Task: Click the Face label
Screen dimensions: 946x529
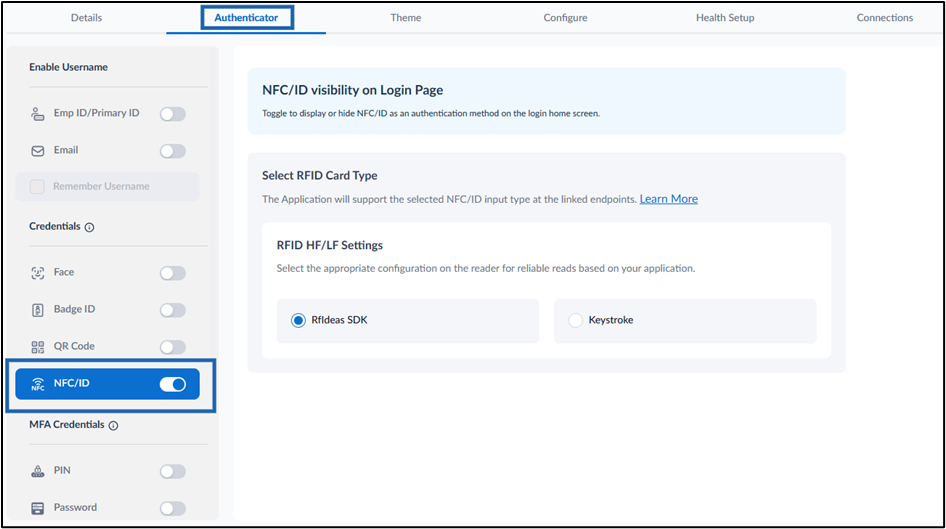Action: point(64,272)
